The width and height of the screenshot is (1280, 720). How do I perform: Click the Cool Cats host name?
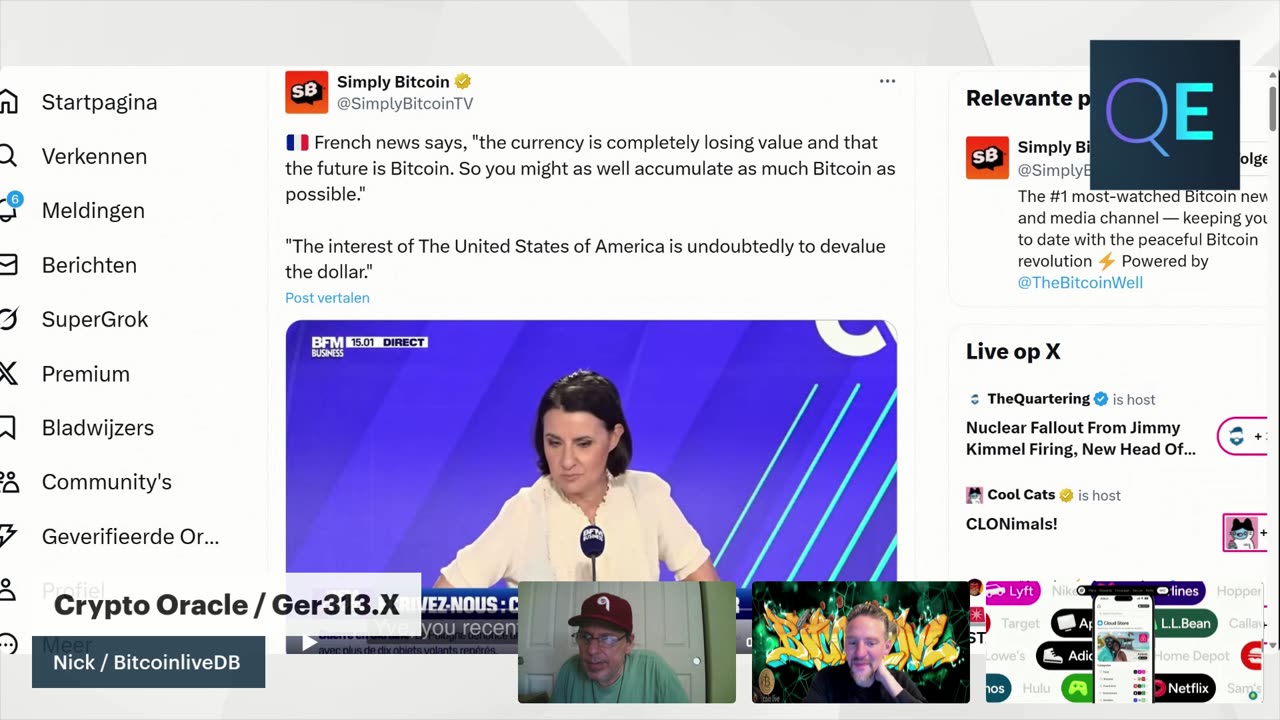click(1021, 495)
